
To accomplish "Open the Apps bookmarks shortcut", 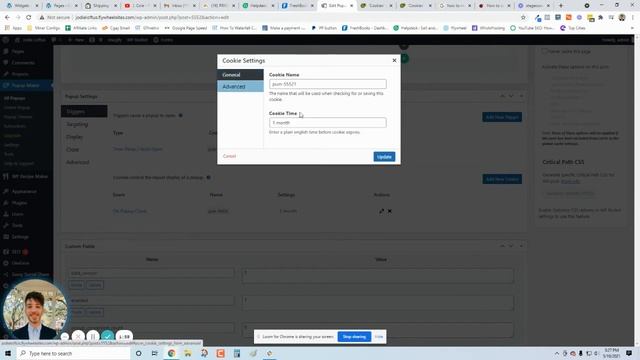I will [x=13, y=28].
